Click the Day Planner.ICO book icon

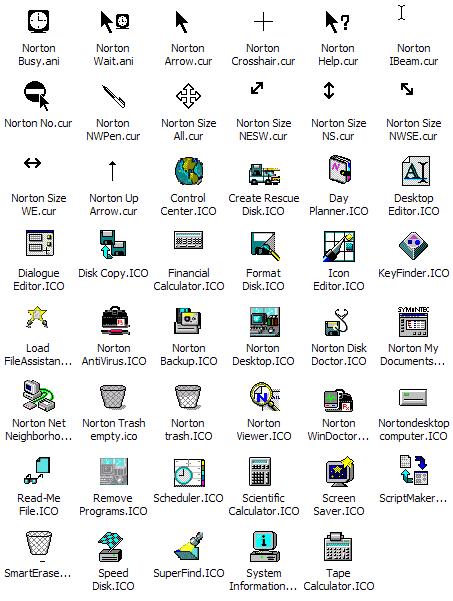[340, 170]
